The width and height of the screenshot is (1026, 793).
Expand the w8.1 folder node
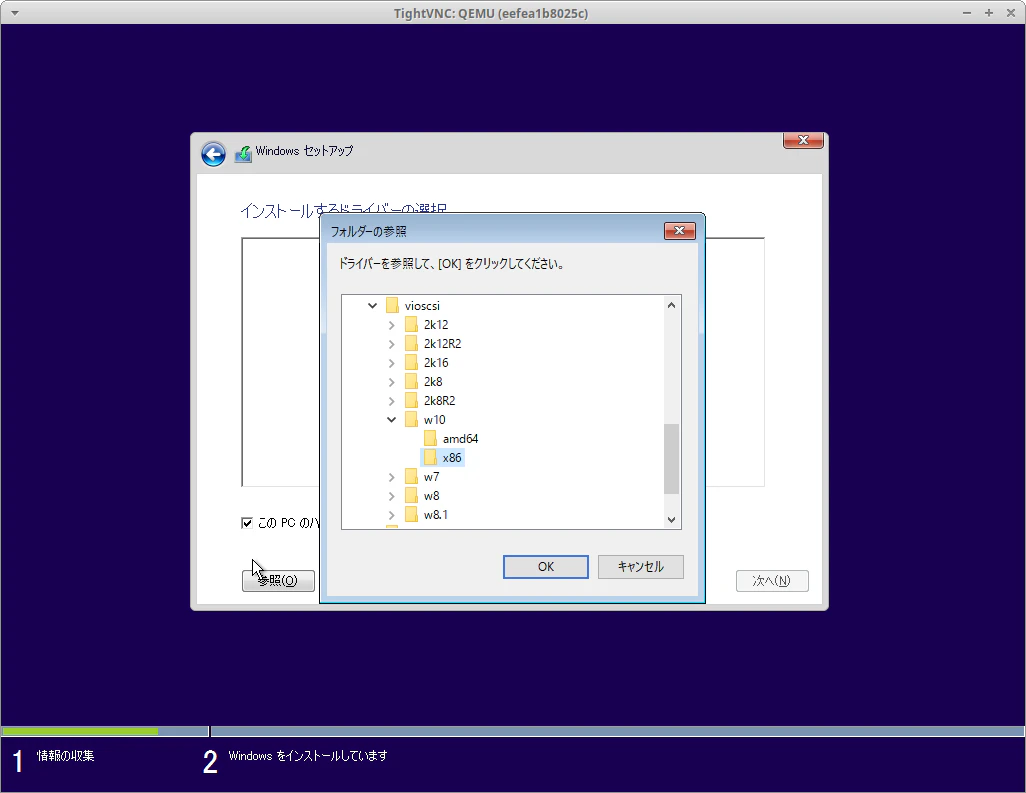point(391,515)
